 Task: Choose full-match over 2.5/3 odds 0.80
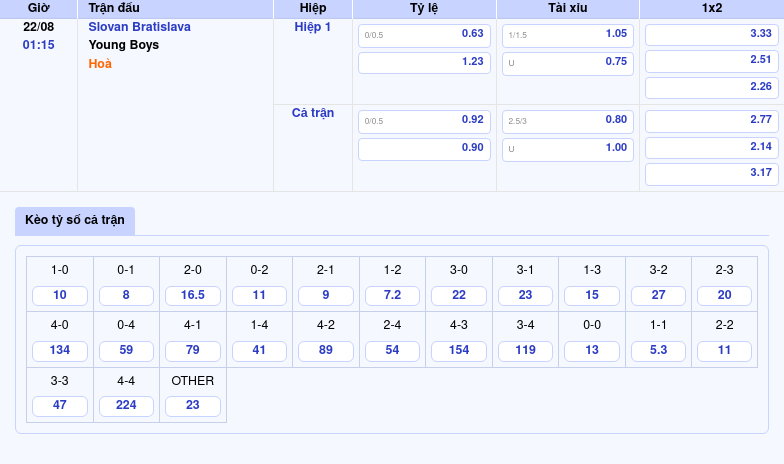click(568, 121)
